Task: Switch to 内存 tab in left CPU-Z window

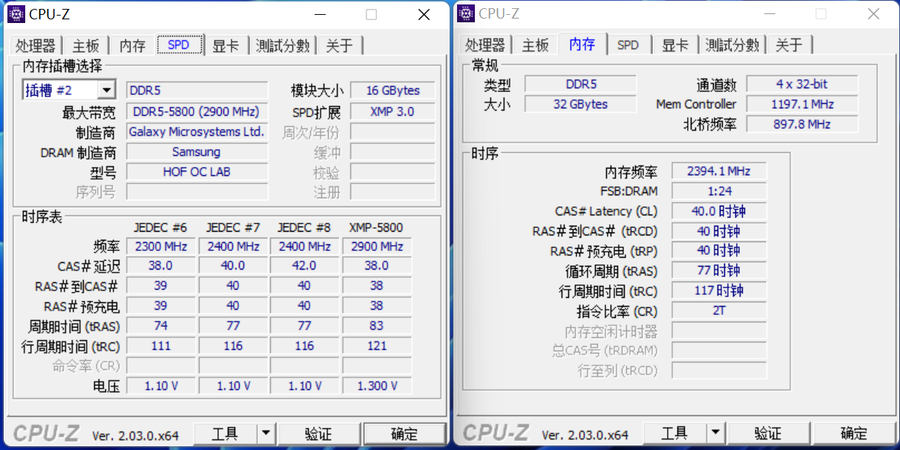Action: pyautogui.click(x=133, y=45)
